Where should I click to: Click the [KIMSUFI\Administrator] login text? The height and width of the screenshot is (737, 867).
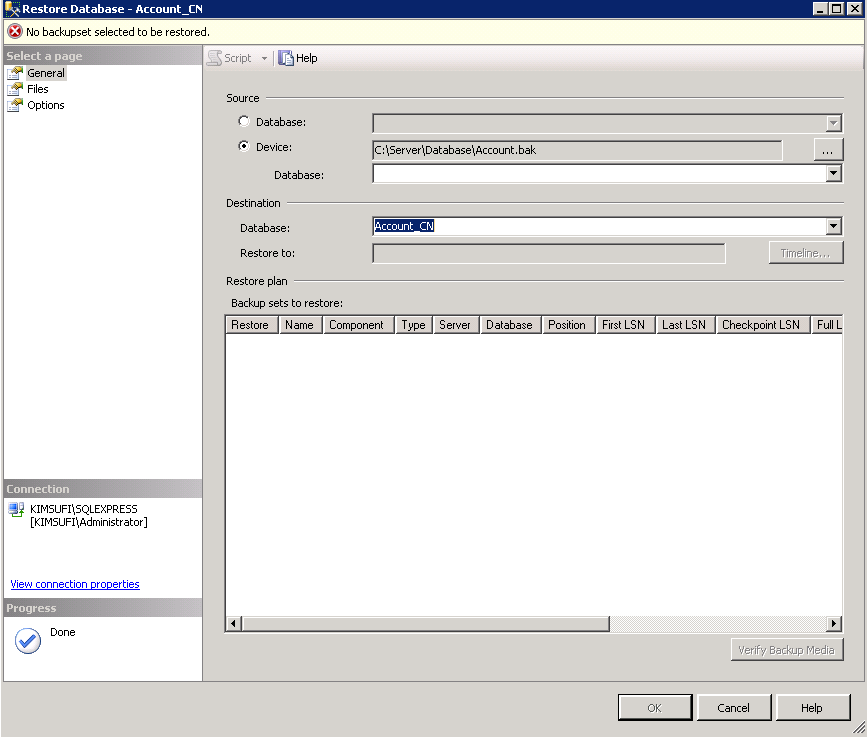(88, 522)
